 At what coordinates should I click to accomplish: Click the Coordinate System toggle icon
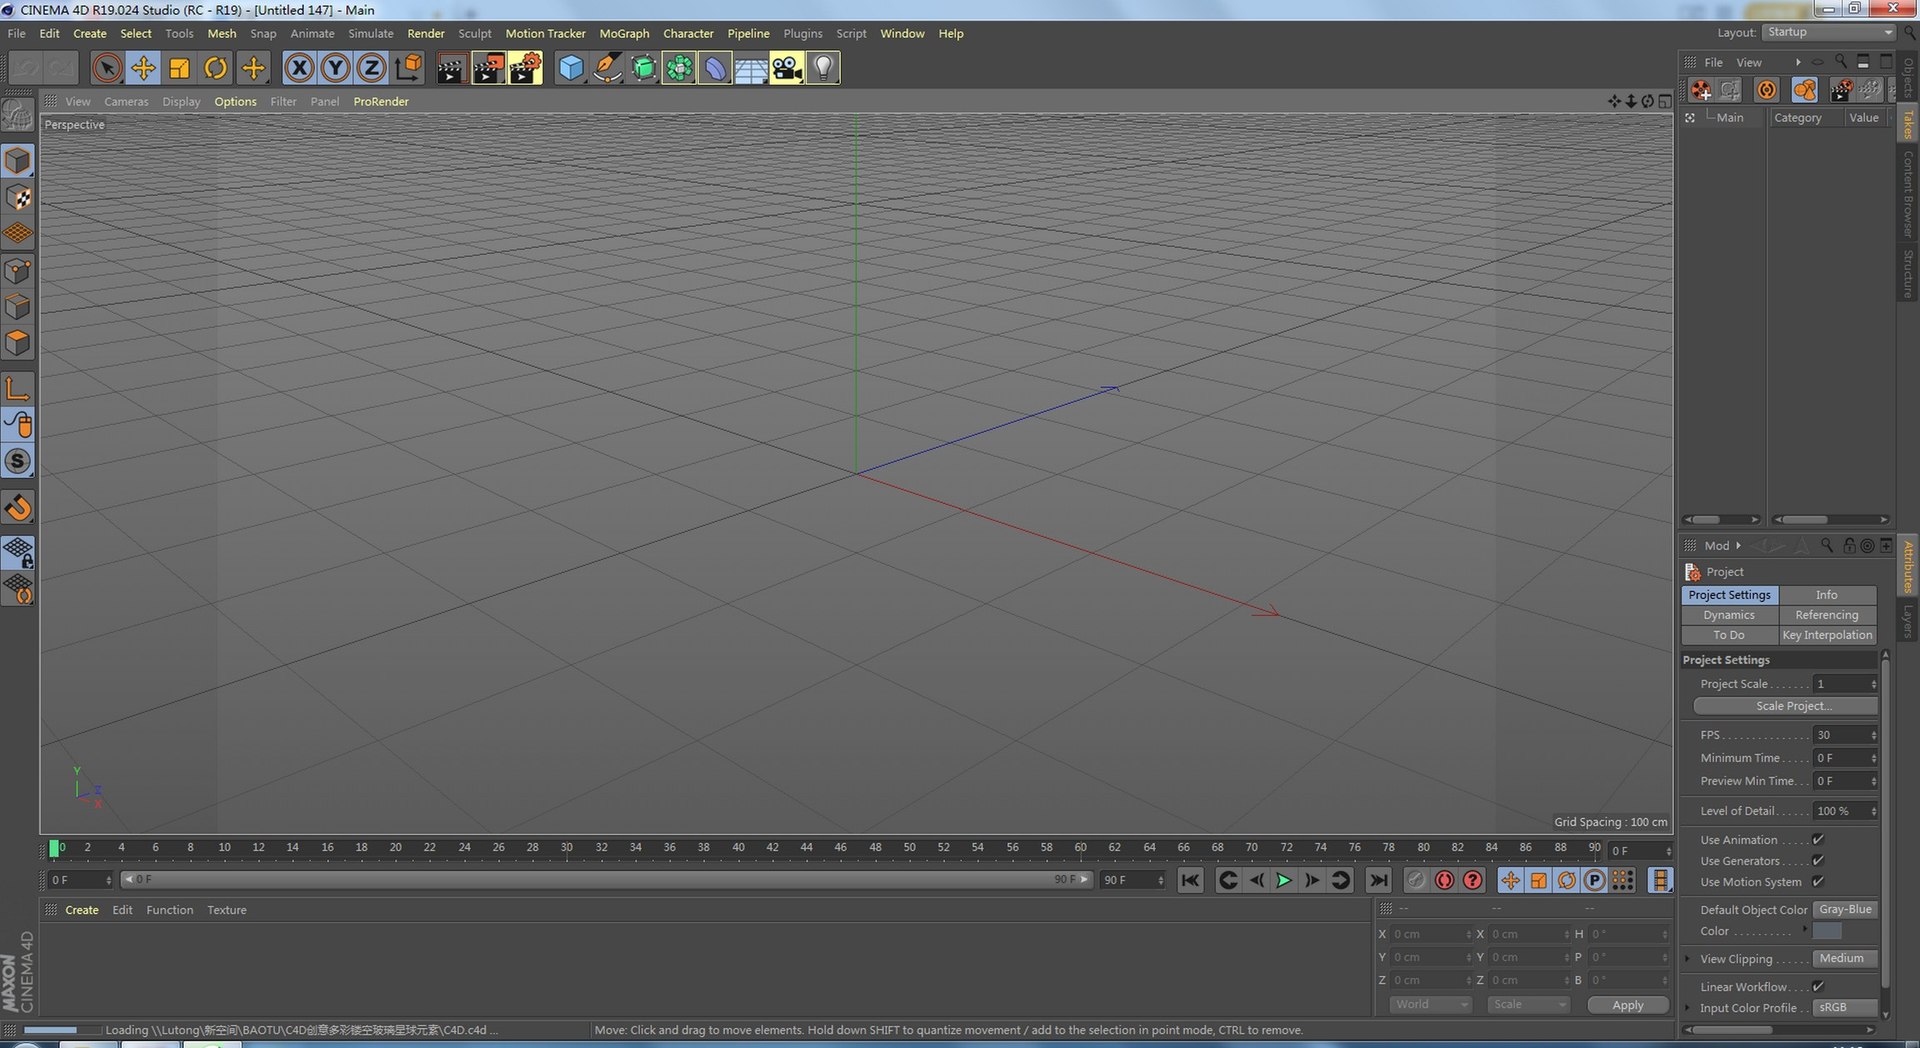pos(408,68)
